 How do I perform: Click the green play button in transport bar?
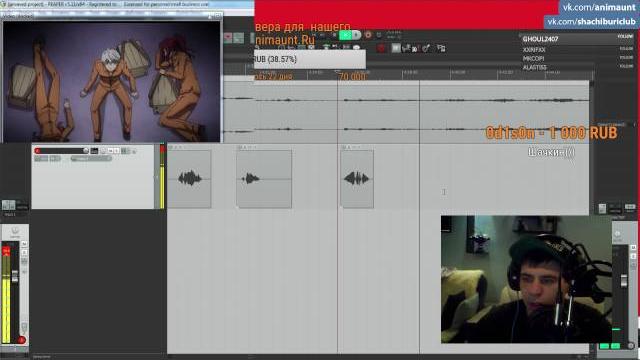(x=345, y=36)
